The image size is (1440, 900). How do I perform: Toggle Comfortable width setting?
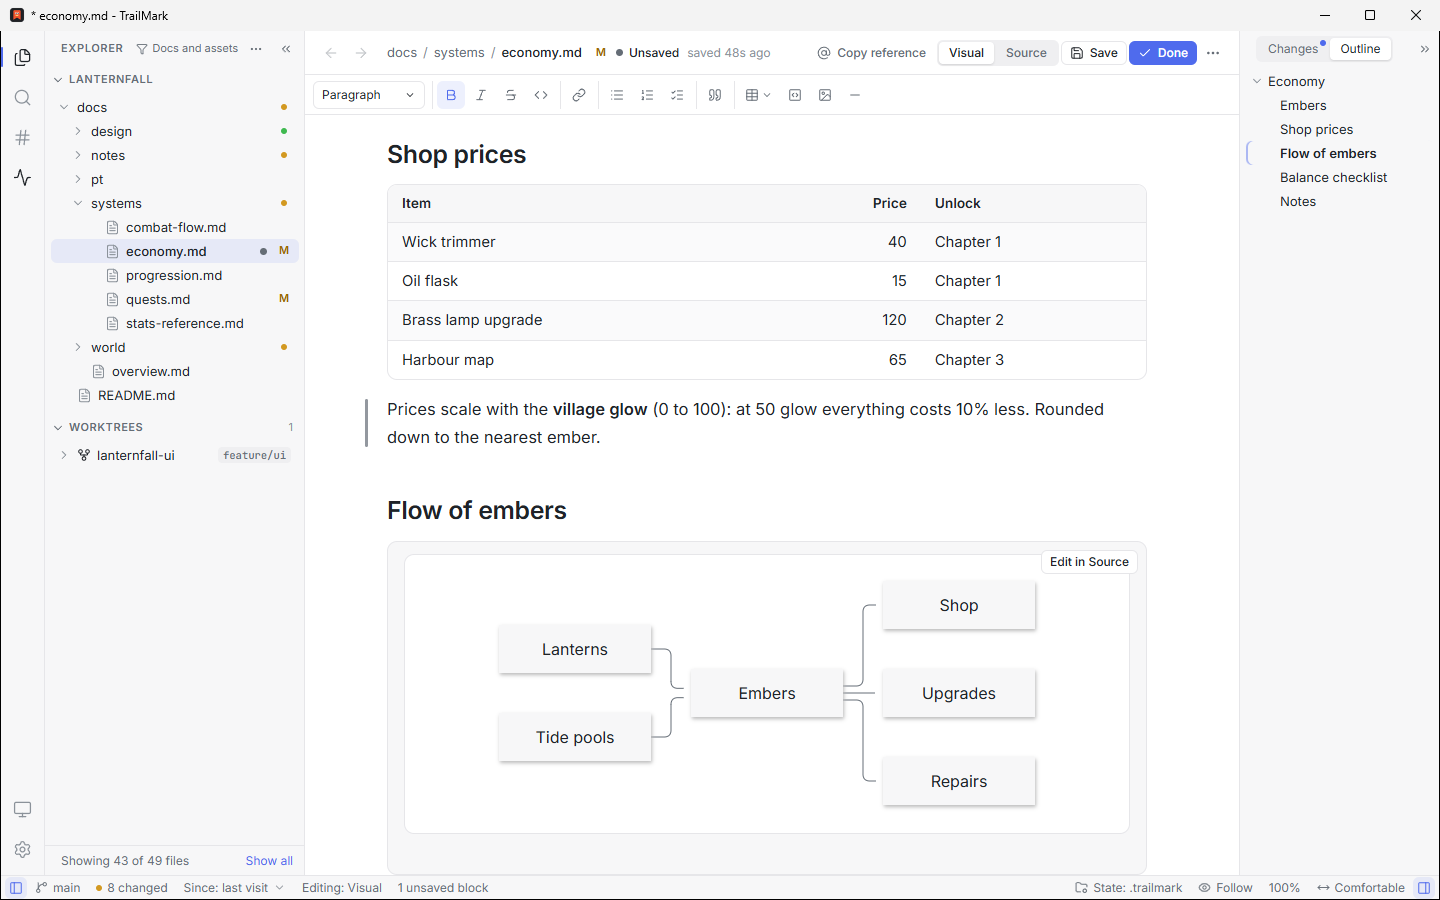pyautogui.click(x=1361, y=888)
